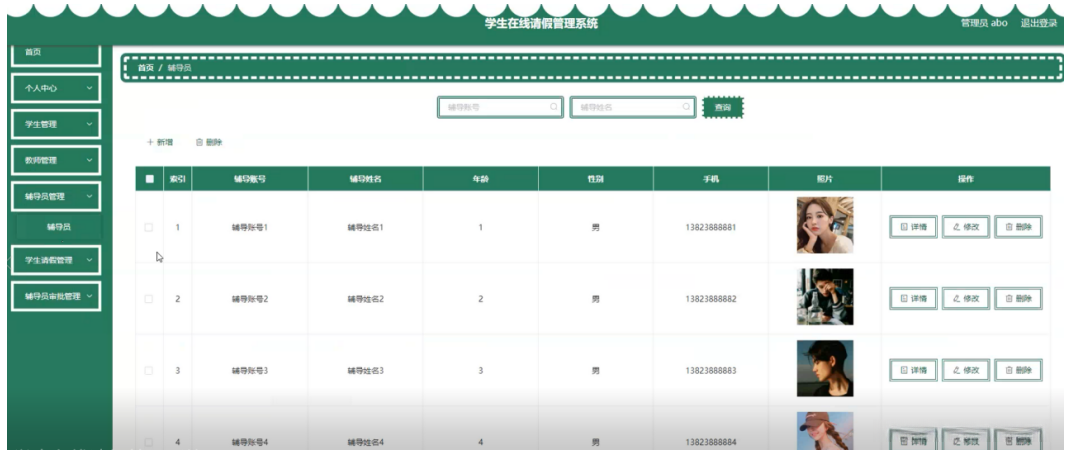Click phone number 13823888882
1065x451 pixels.
click(x=710, y=299)
